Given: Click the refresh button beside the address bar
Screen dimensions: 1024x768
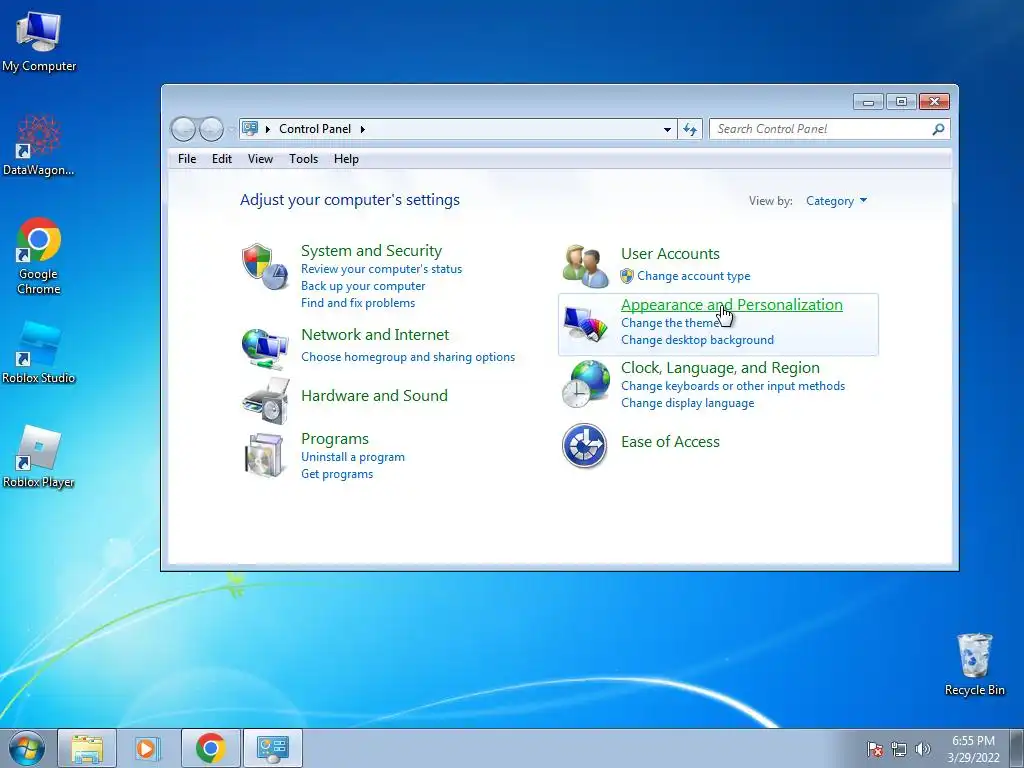Looking at the screenshot, I should point(690,129).
